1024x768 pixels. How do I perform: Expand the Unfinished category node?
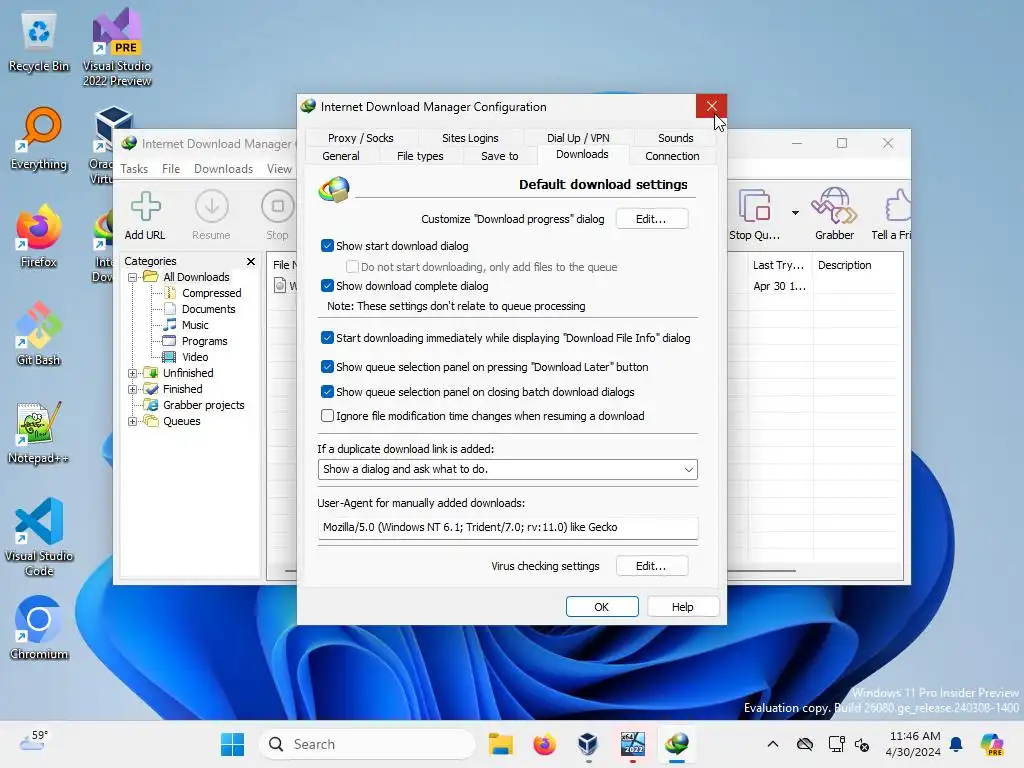coord(133,374)
